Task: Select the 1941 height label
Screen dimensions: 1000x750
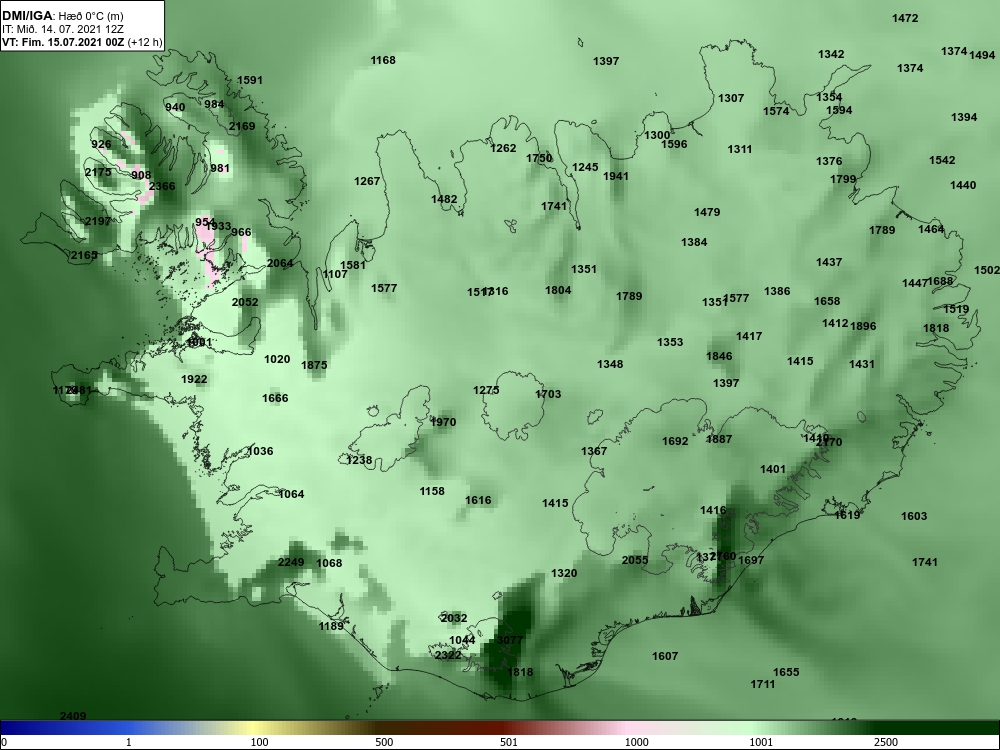Action: click(x=616, y=176)
